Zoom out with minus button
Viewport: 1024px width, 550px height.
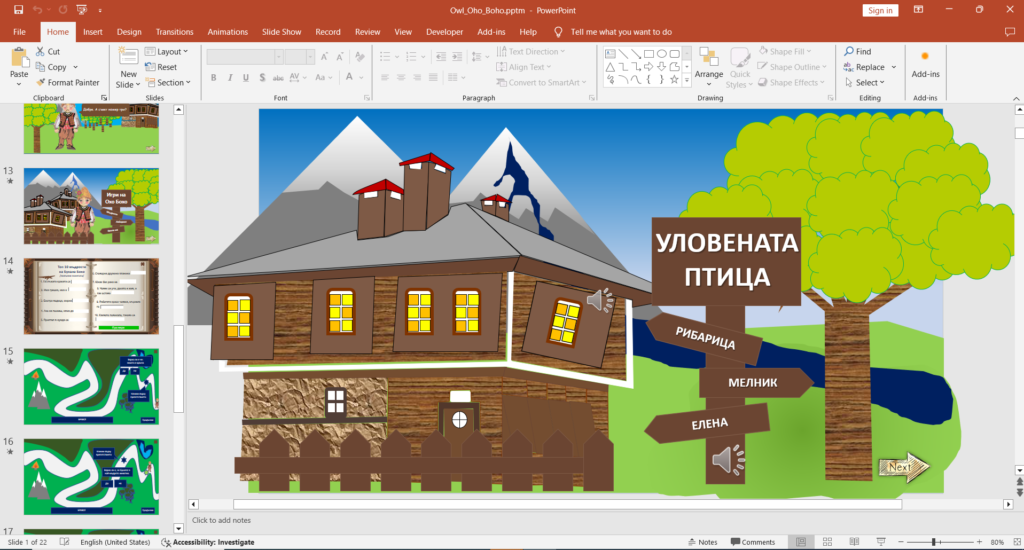coord(901,542)
